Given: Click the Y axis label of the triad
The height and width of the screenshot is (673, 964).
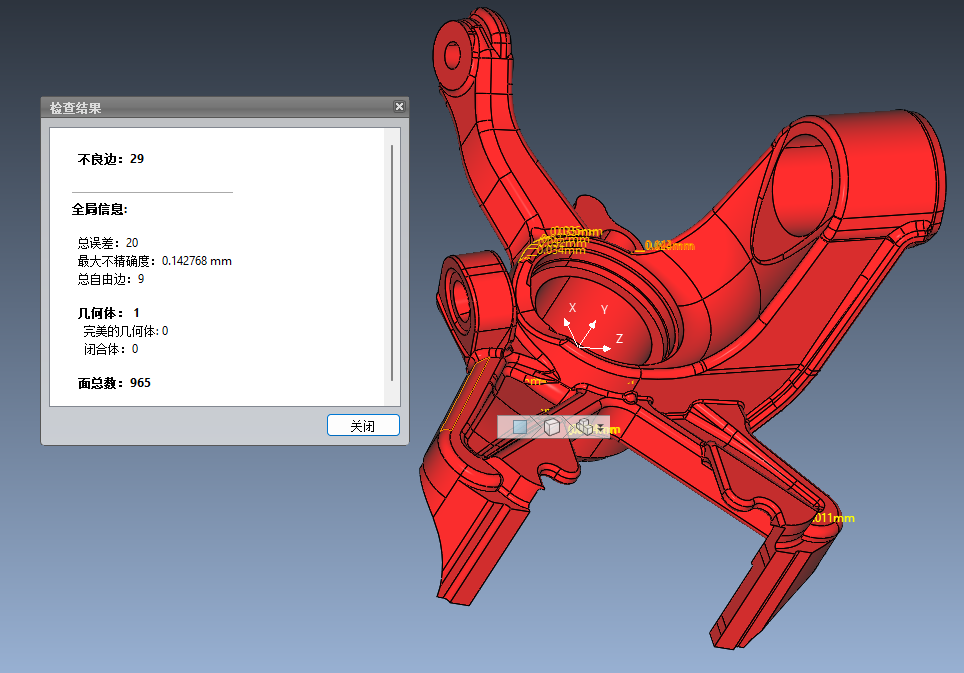Looking at the screenshot, I should tap(604, 310).
